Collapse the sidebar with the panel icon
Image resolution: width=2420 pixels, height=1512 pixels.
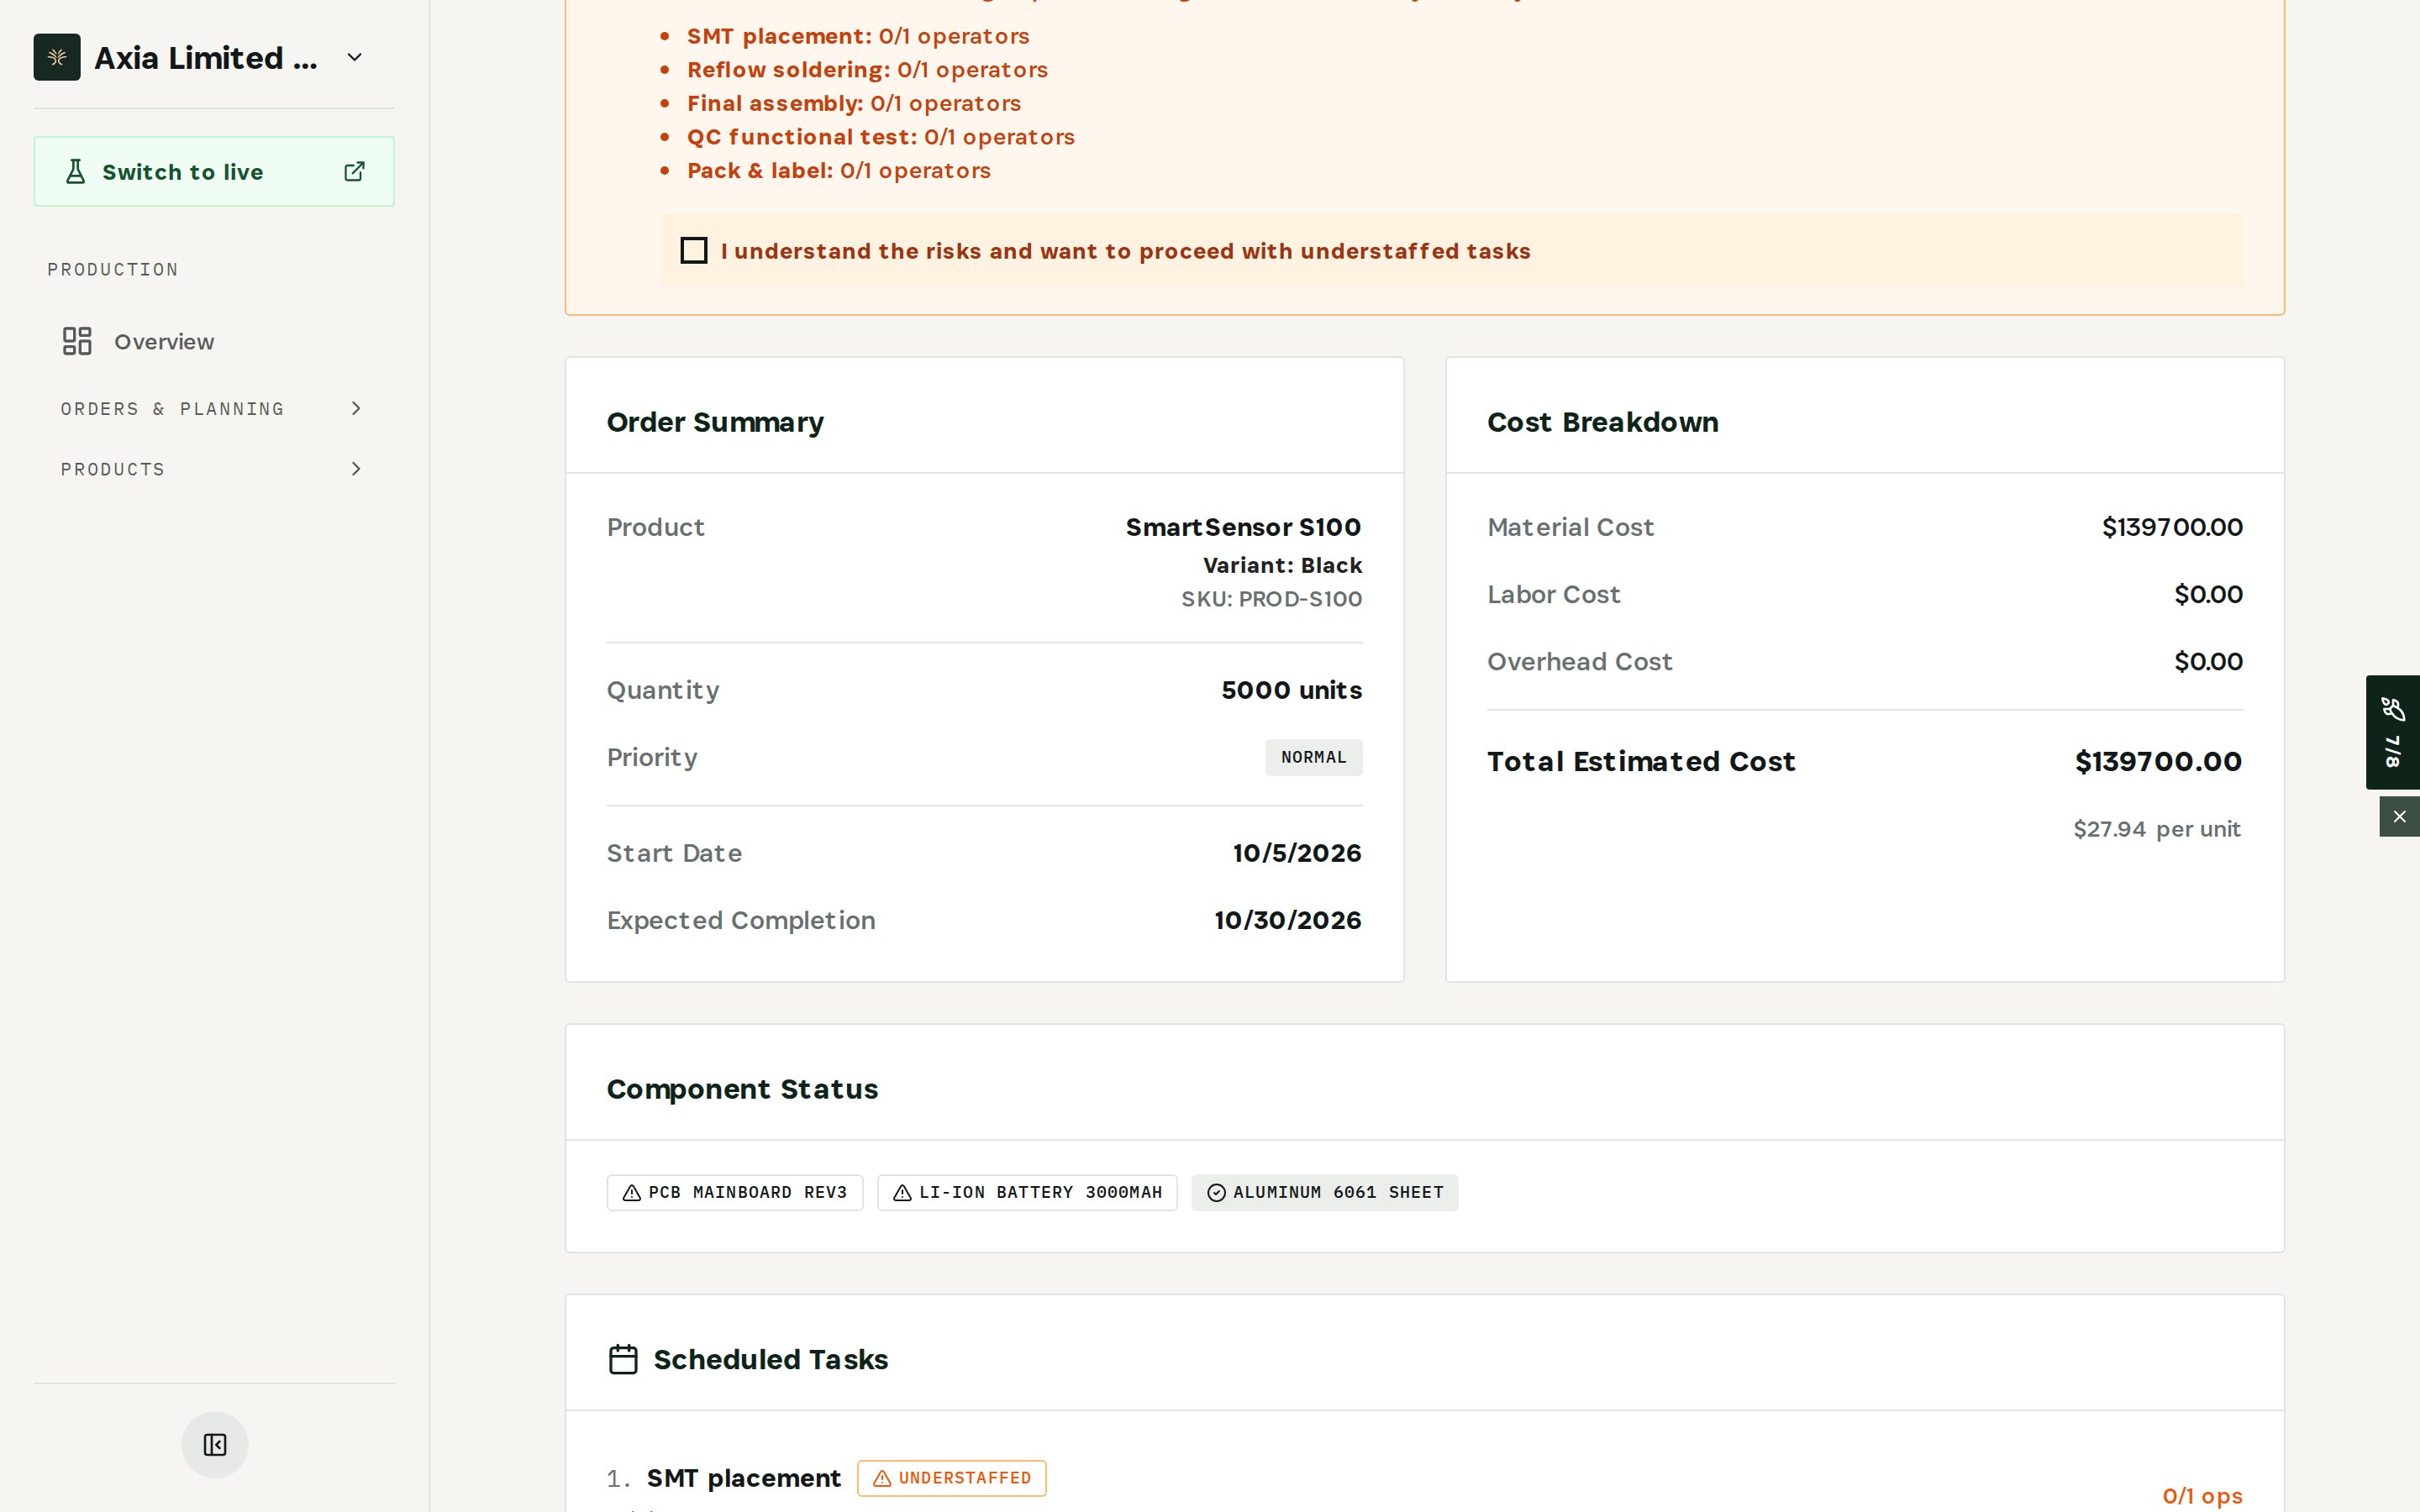point(215,1445)
